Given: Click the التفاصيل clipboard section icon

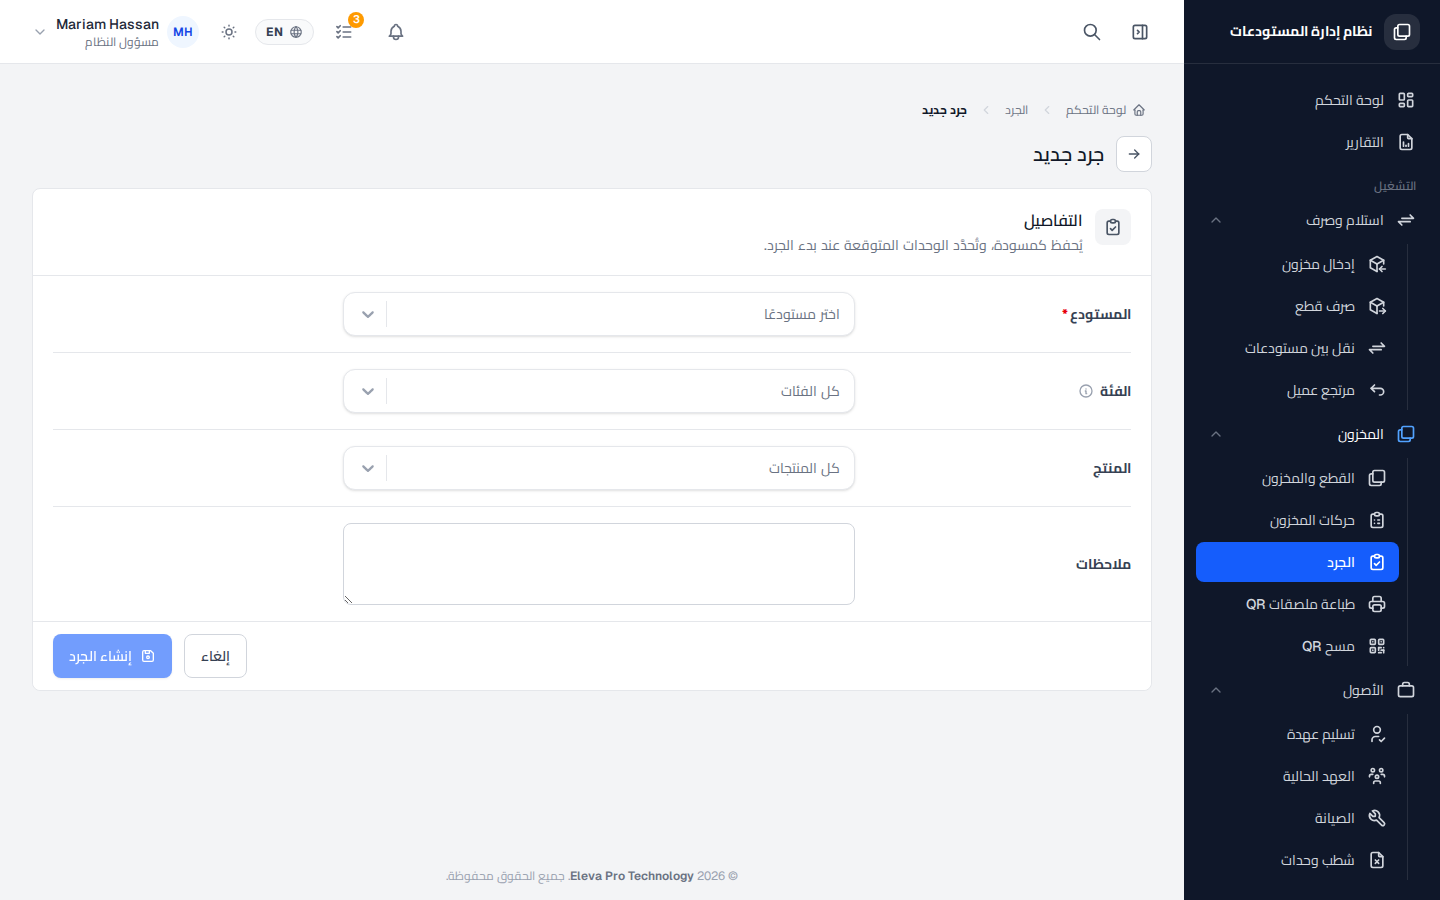Looking at the screenshot, I should (x=1113, y=227).
